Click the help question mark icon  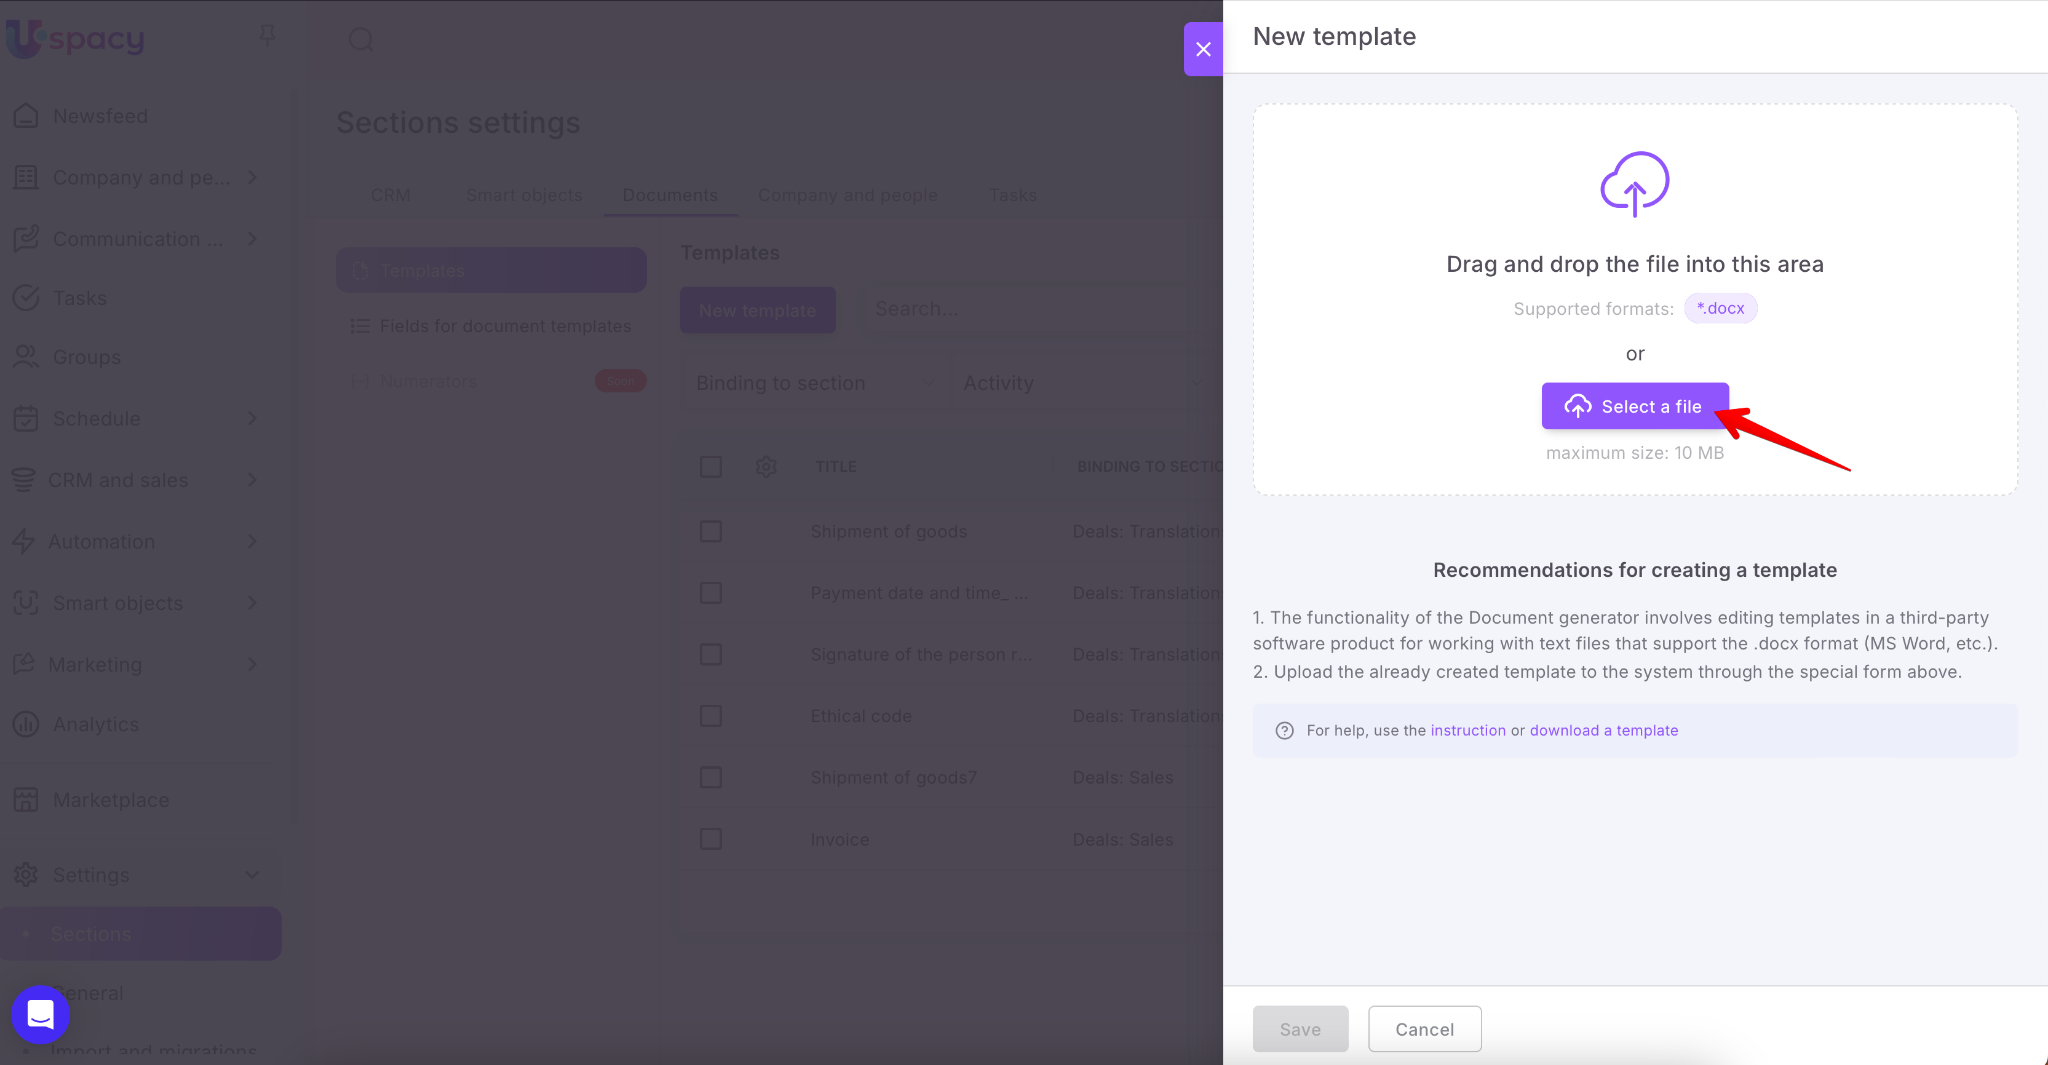[1284, 731]
